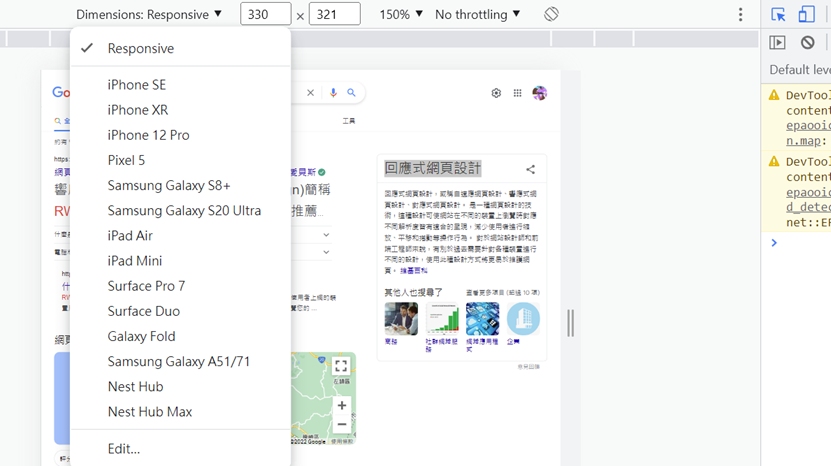Click the share icon in the knowledge panel
The width and height of the screenshot is (831, 466).
531,170
